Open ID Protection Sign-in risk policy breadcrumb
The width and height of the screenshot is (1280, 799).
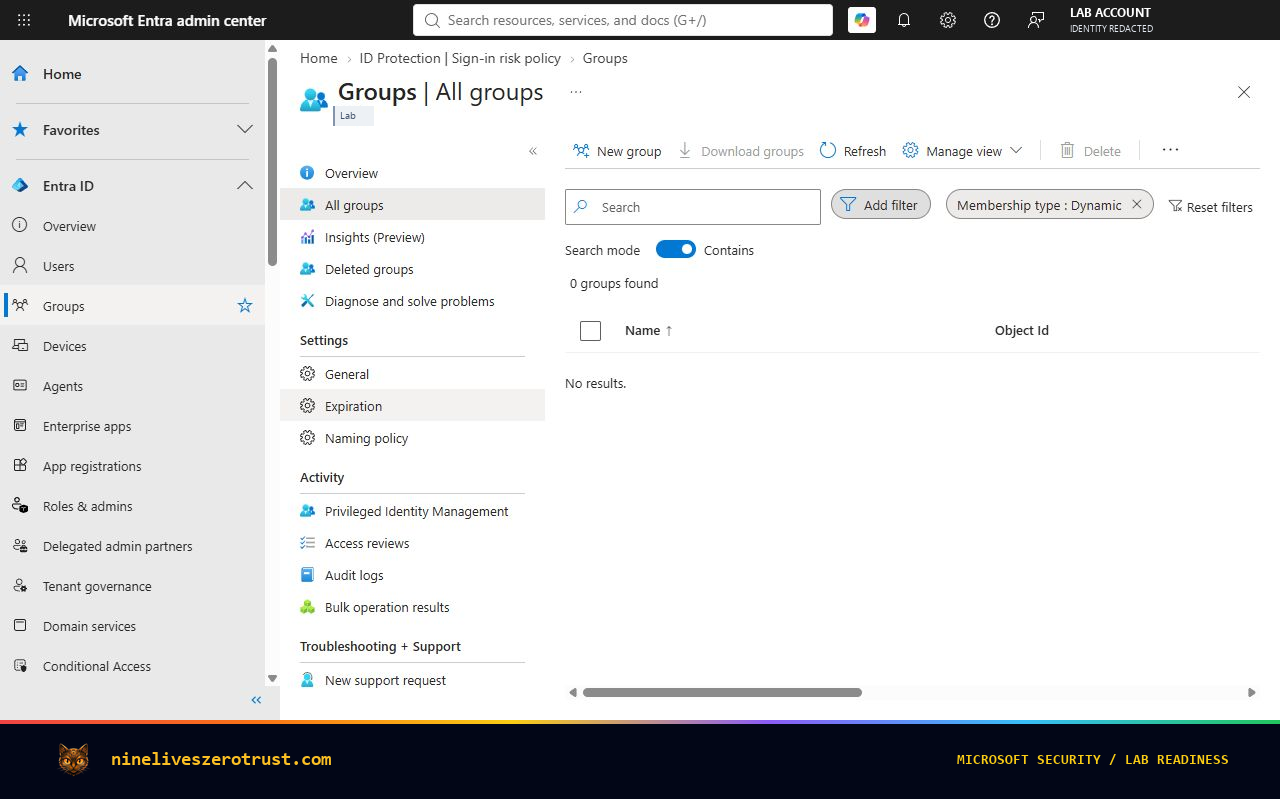click(460, 58)
